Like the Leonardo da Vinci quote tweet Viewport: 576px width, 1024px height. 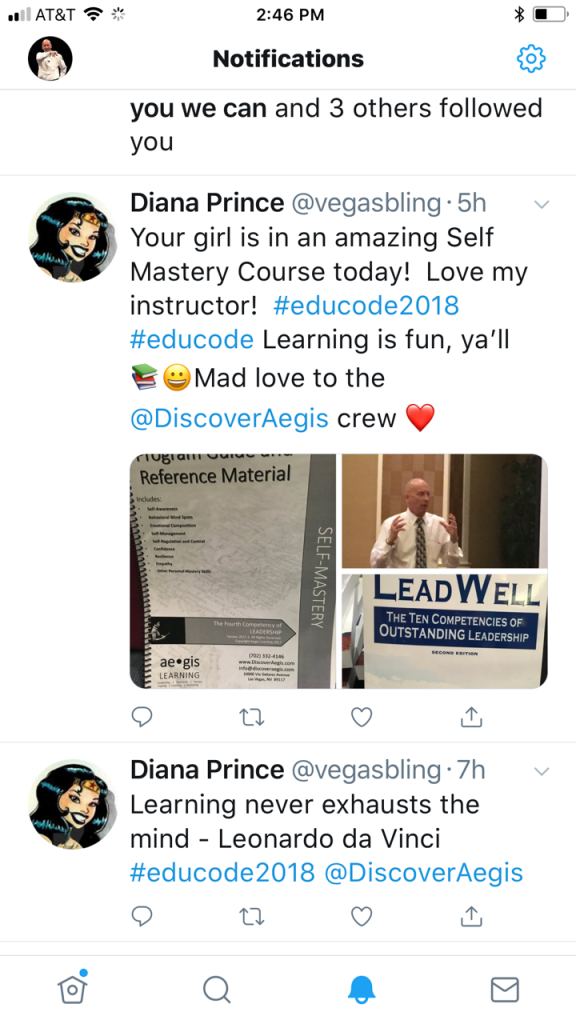[x=361, y=916]
